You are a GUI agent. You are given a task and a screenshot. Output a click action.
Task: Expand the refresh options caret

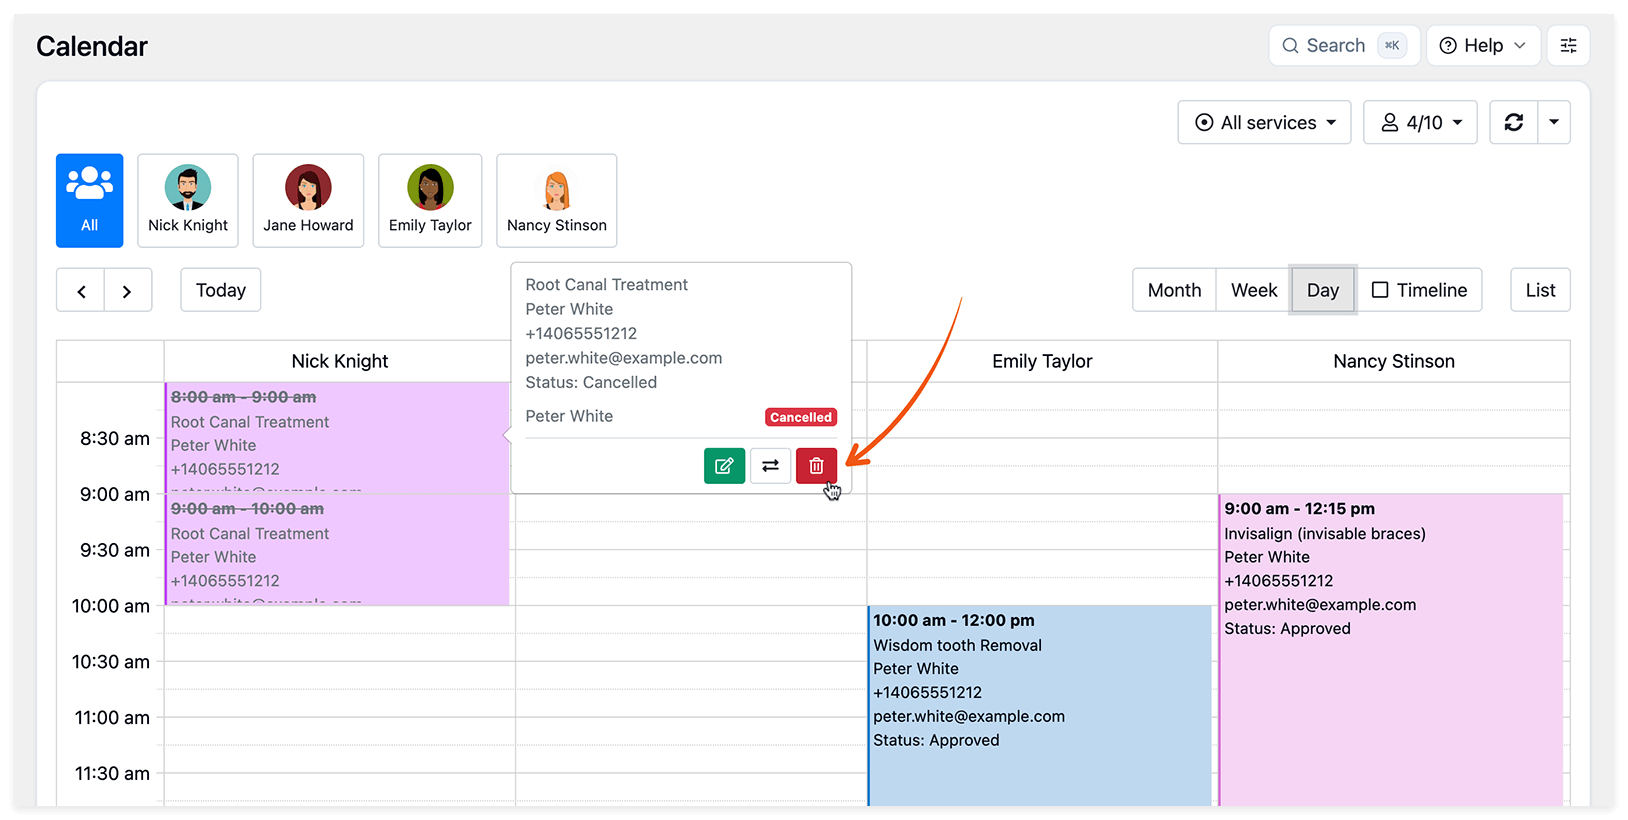tap(1554, 122)
